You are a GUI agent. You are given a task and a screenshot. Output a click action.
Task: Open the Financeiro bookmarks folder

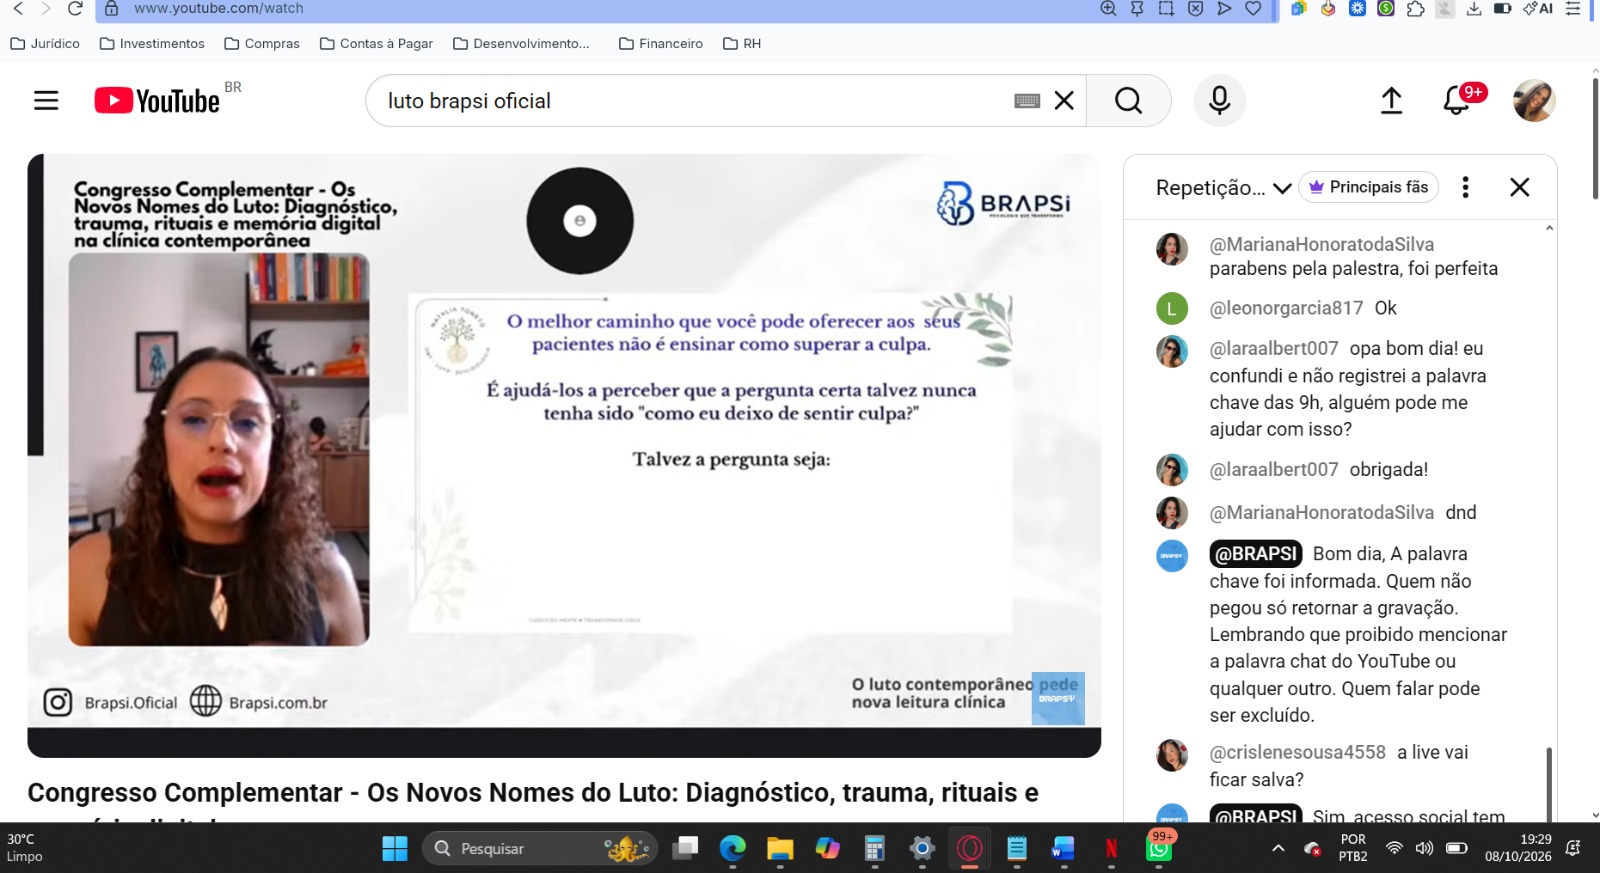661,44
